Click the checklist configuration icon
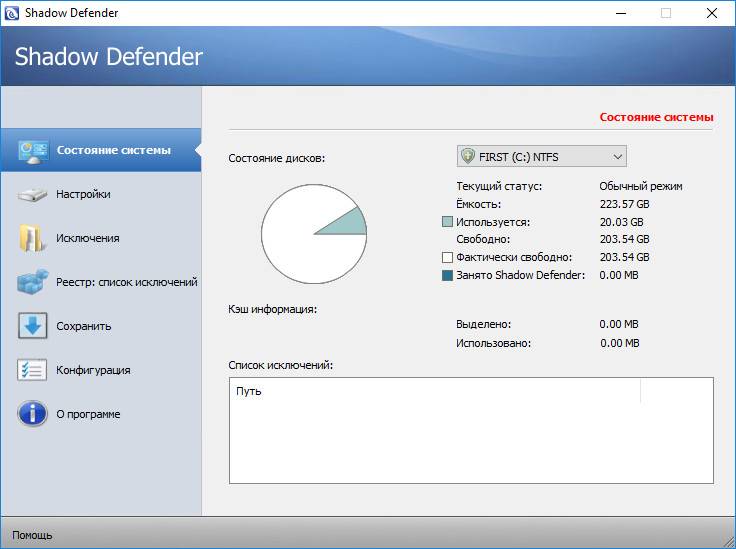Image resolution: width=736 pixels, height=549 pixels. (x=32, y=370)
